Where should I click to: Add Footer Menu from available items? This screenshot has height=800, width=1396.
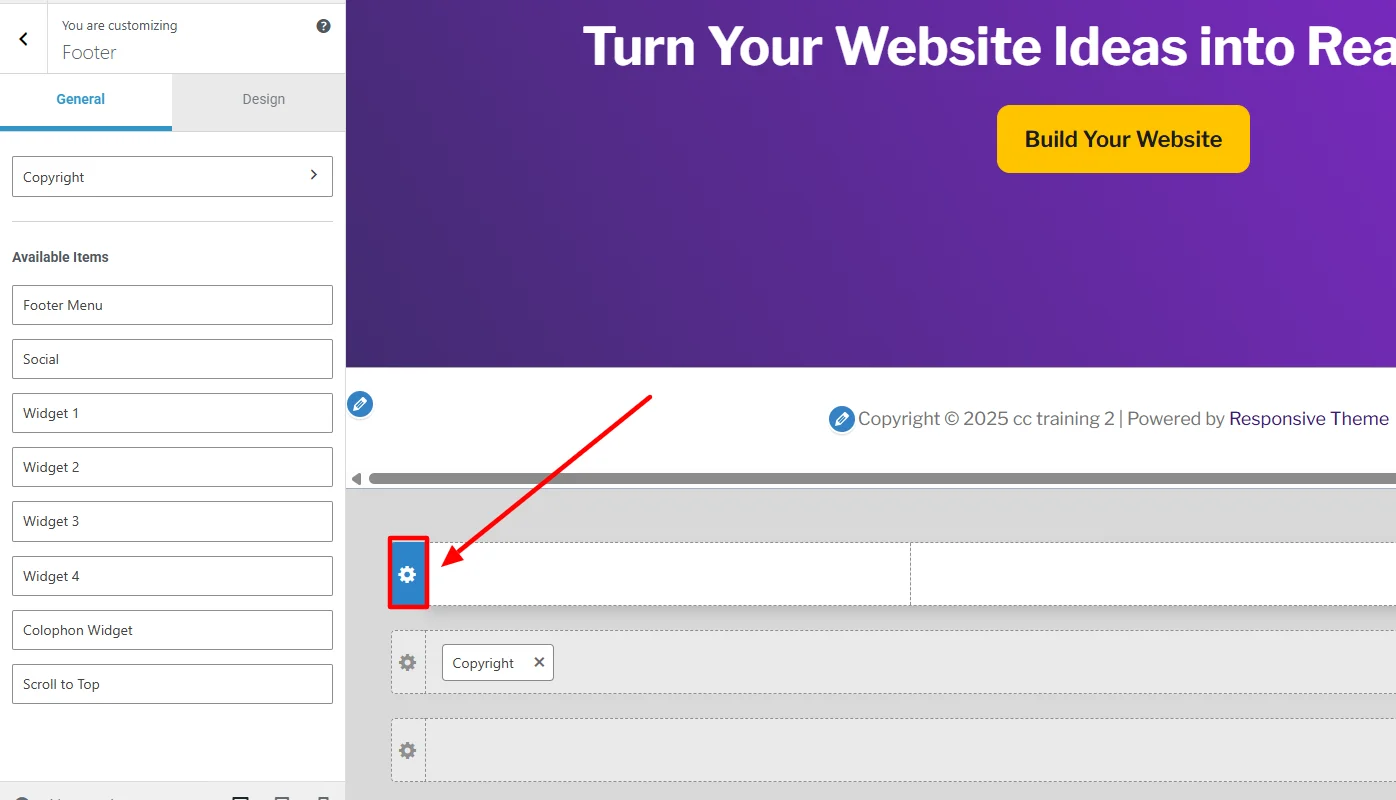coord(172,305)
